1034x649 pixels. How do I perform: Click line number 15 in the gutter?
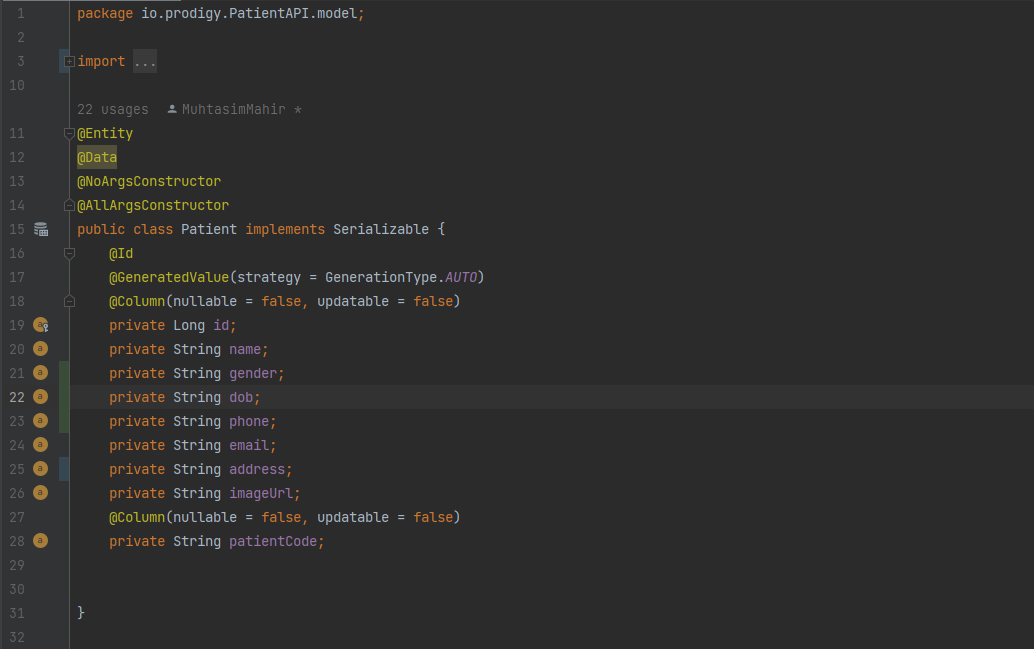(17, 230)
